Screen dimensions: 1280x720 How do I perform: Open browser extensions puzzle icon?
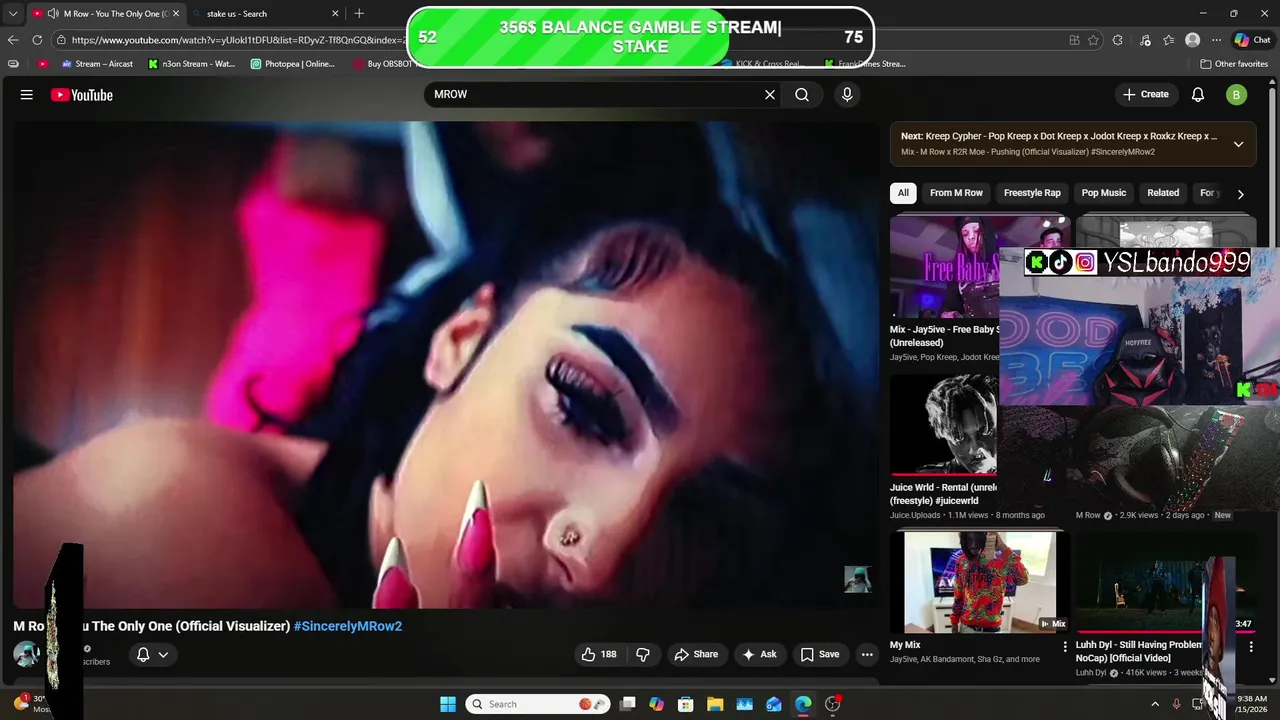(x=1118, y=40)
